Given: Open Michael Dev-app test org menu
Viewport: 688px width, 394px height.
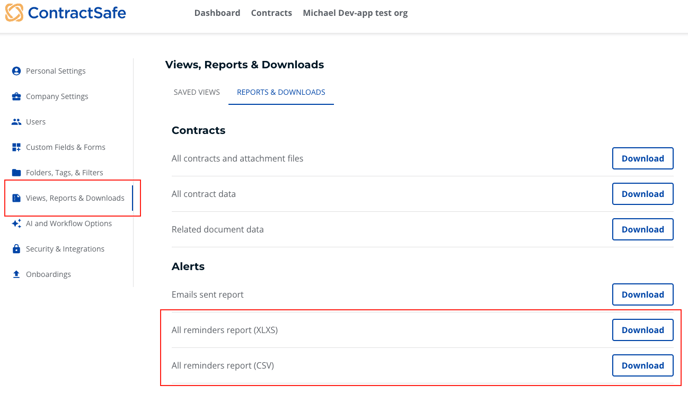Looking at the screenshot, I should 355,13.
